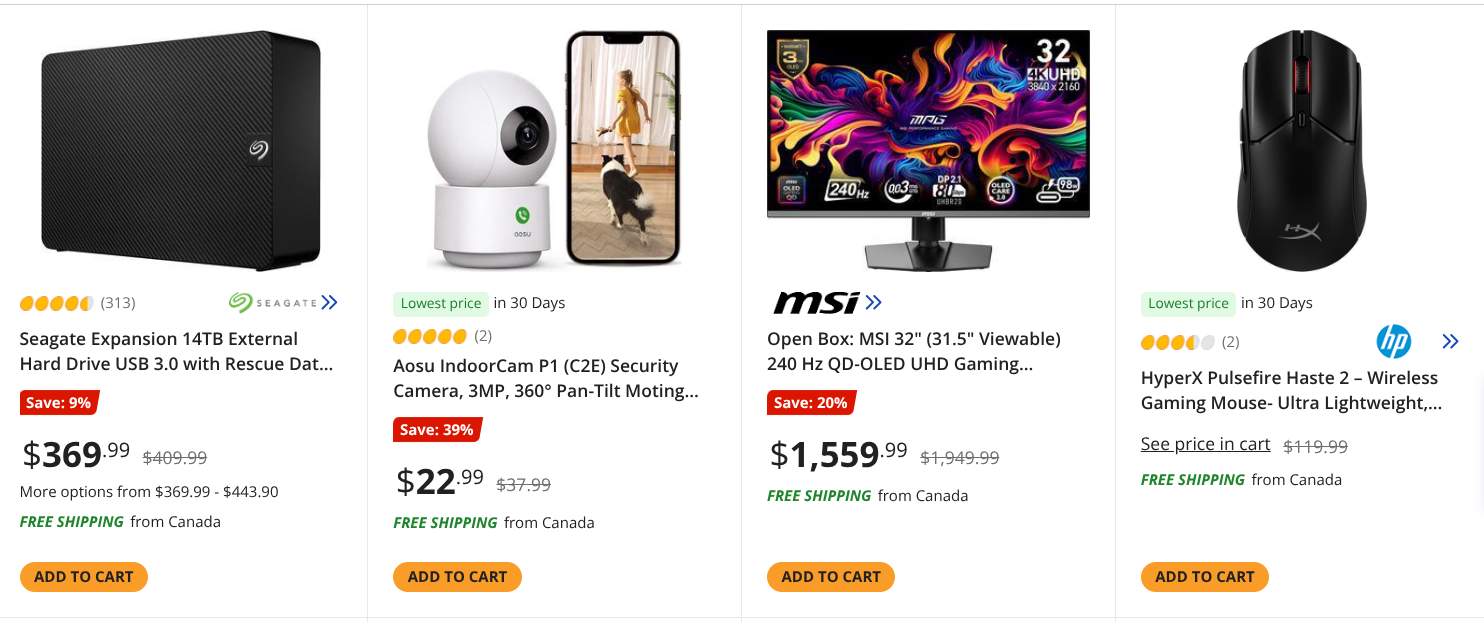The width and height of the screenshot is (1484, 622).
Task: Click the HP brand logo icon
Action: coord(1393,342)
